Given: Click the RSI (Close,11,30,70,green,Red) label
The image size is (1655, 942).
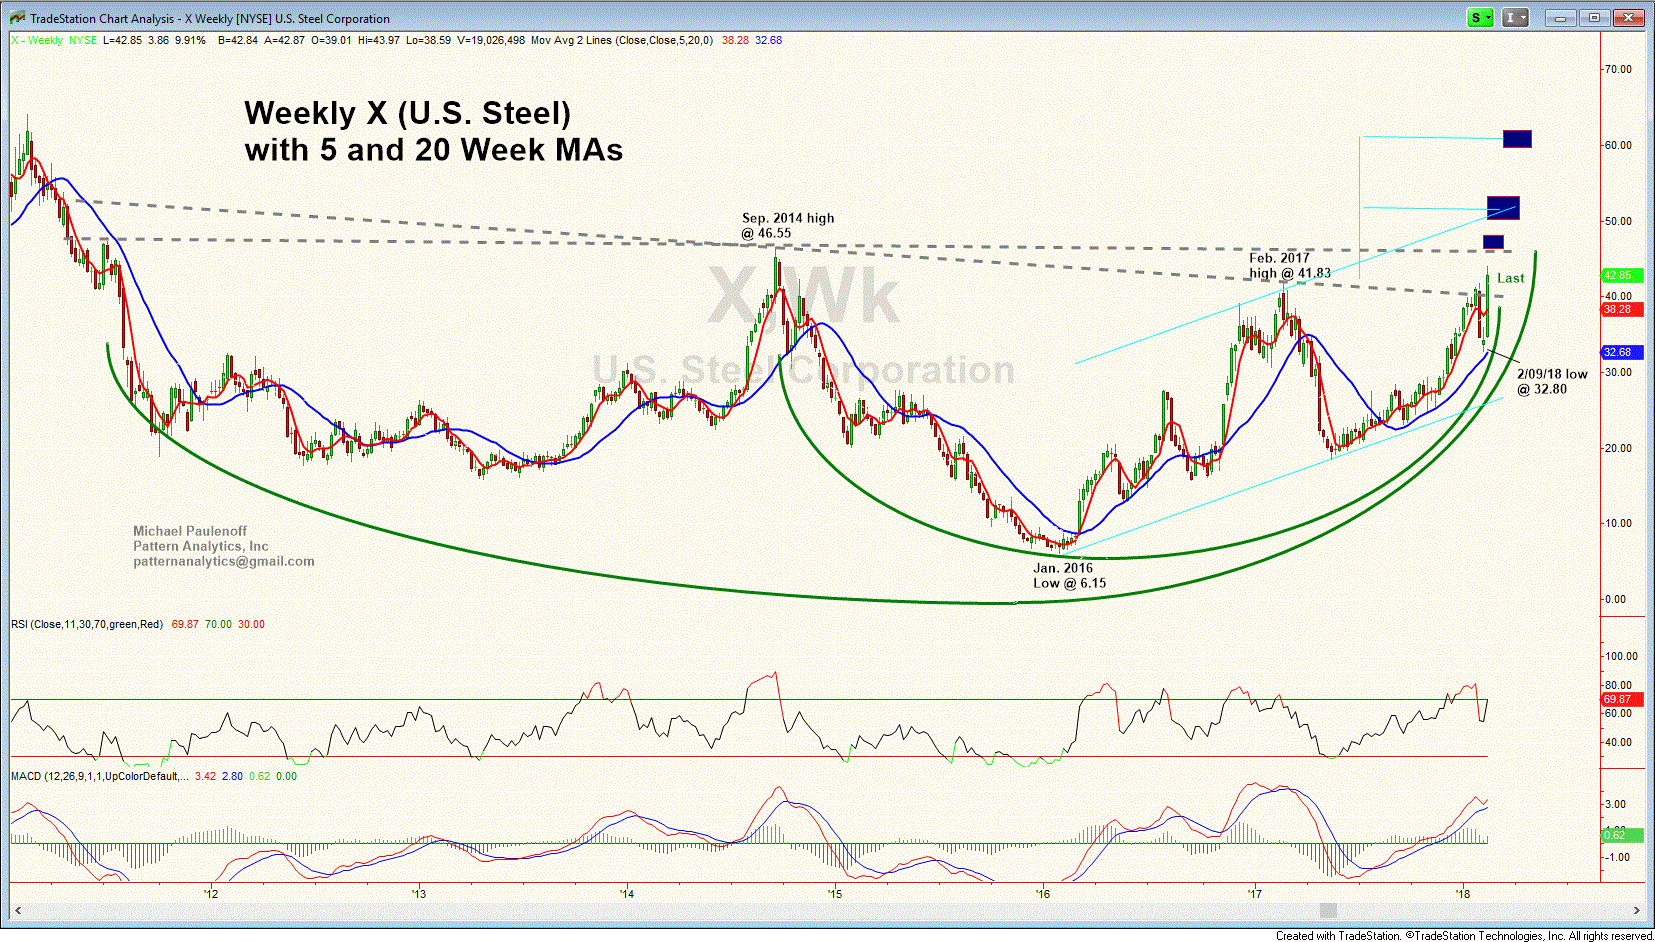Looking at the screenshot, I should point(87,624).
